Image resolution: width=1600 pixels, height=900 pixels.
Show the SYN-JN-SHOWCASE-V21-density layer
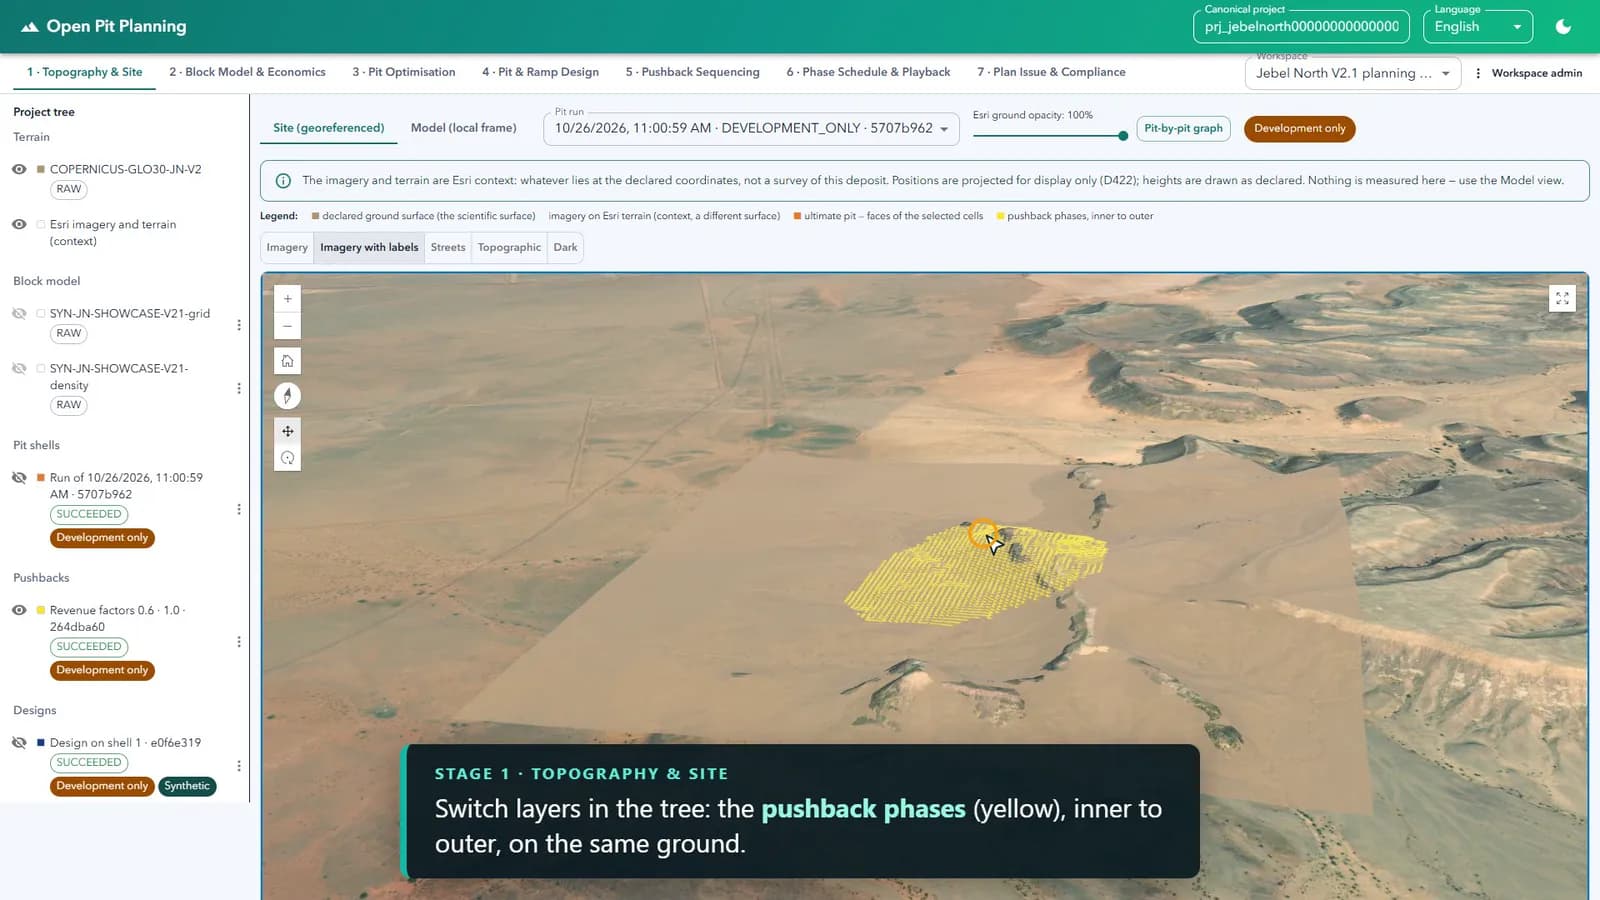click(x=19, y=368)
